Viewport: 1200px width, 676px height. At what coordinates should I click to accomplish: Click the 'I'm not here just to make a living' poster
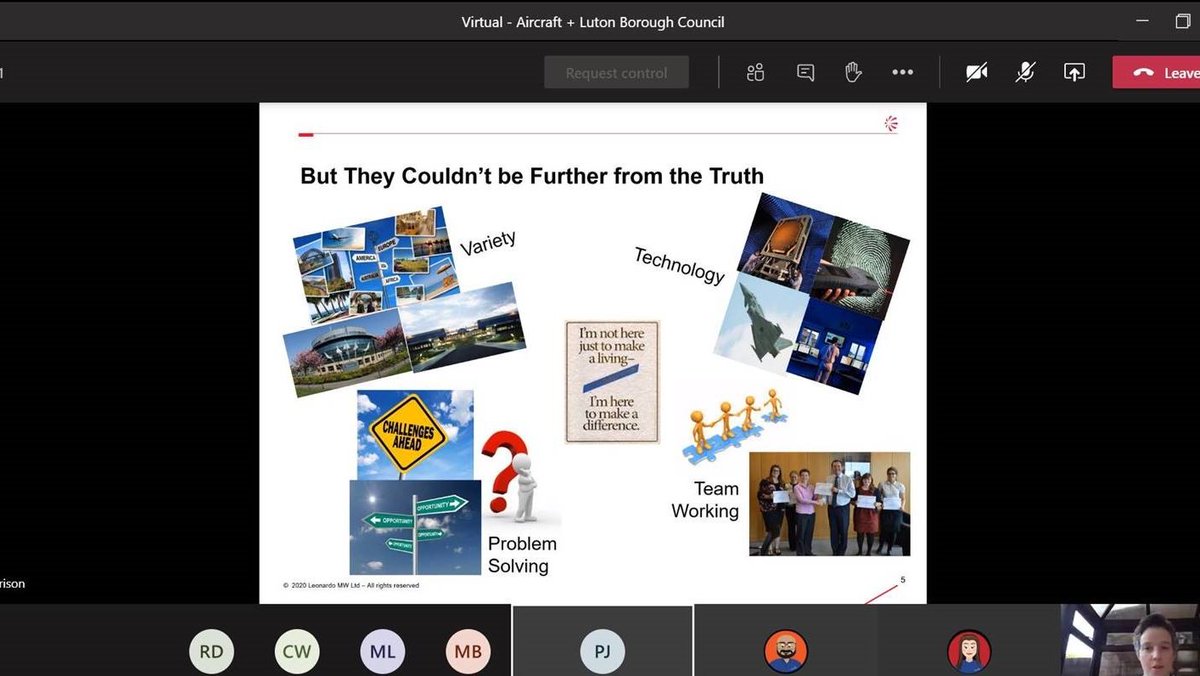tap(612, 382)
